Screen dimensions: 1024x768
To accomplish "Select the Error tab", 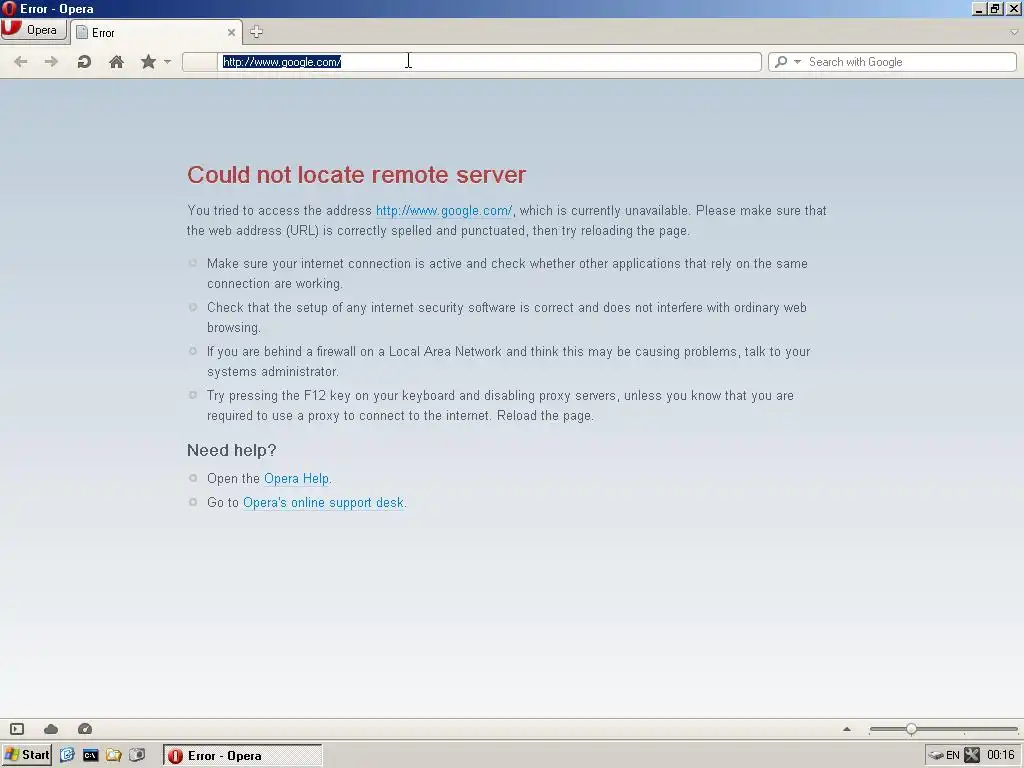I will pyautogui.click(x=155, y=33).
